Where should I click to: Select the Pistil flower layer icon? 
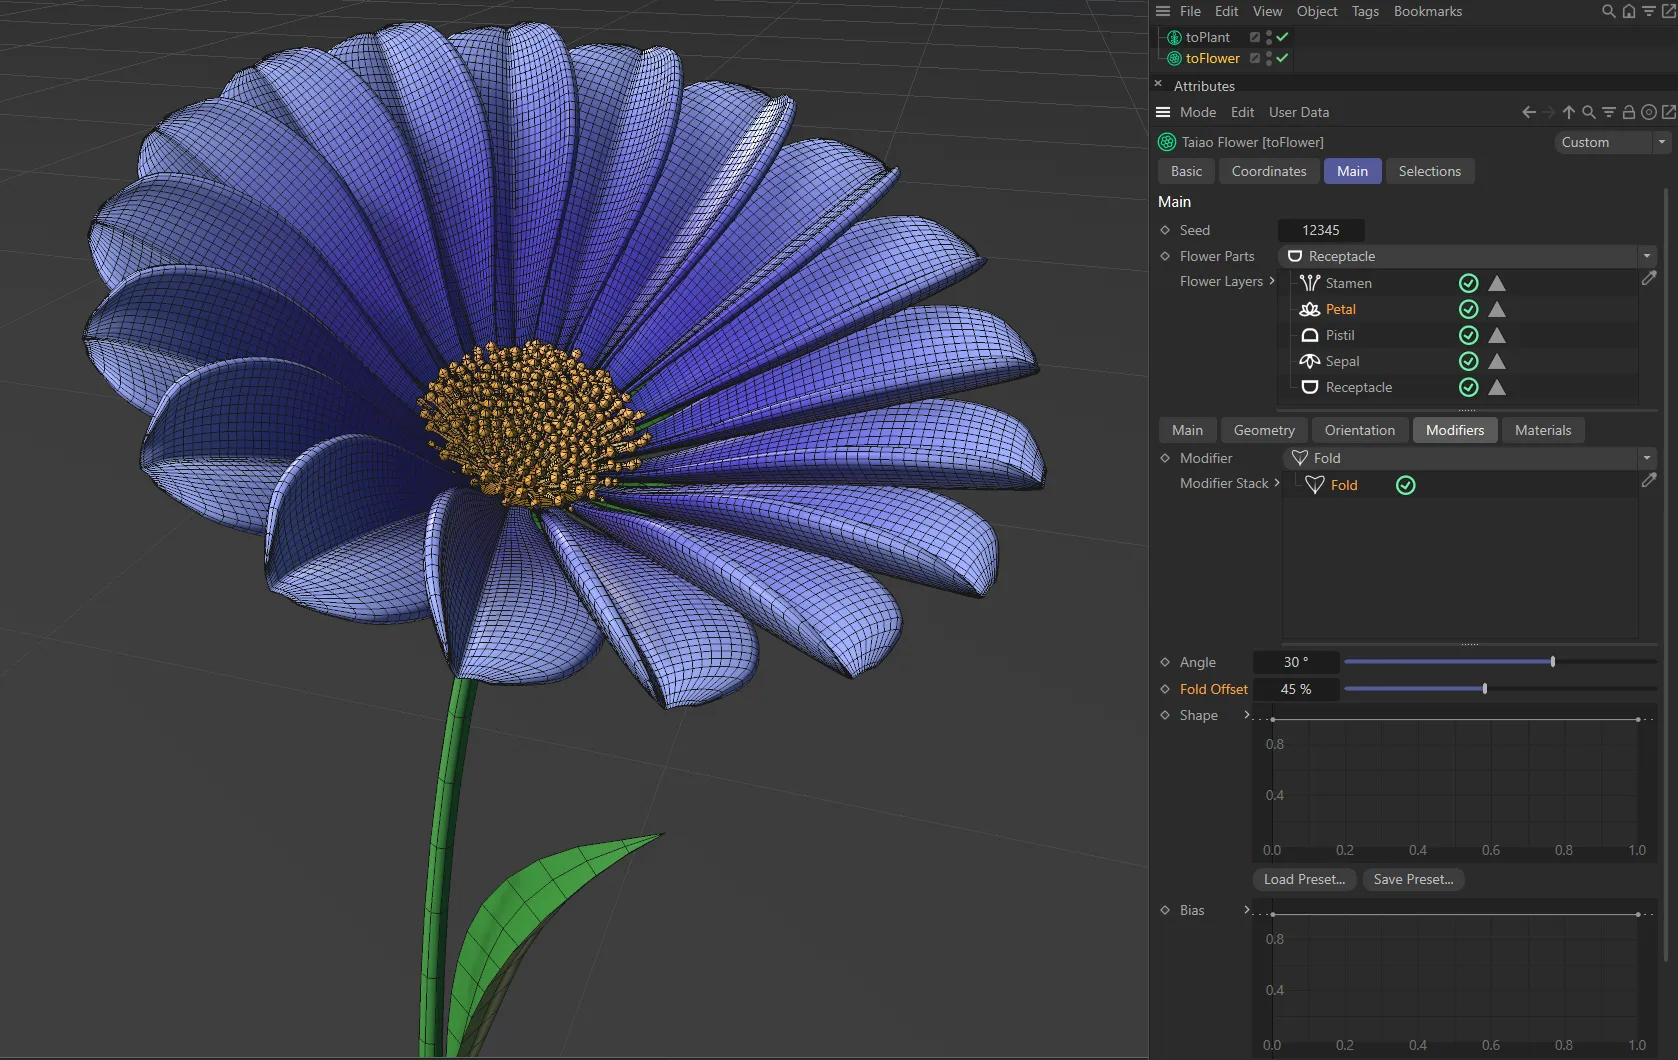1310,335
